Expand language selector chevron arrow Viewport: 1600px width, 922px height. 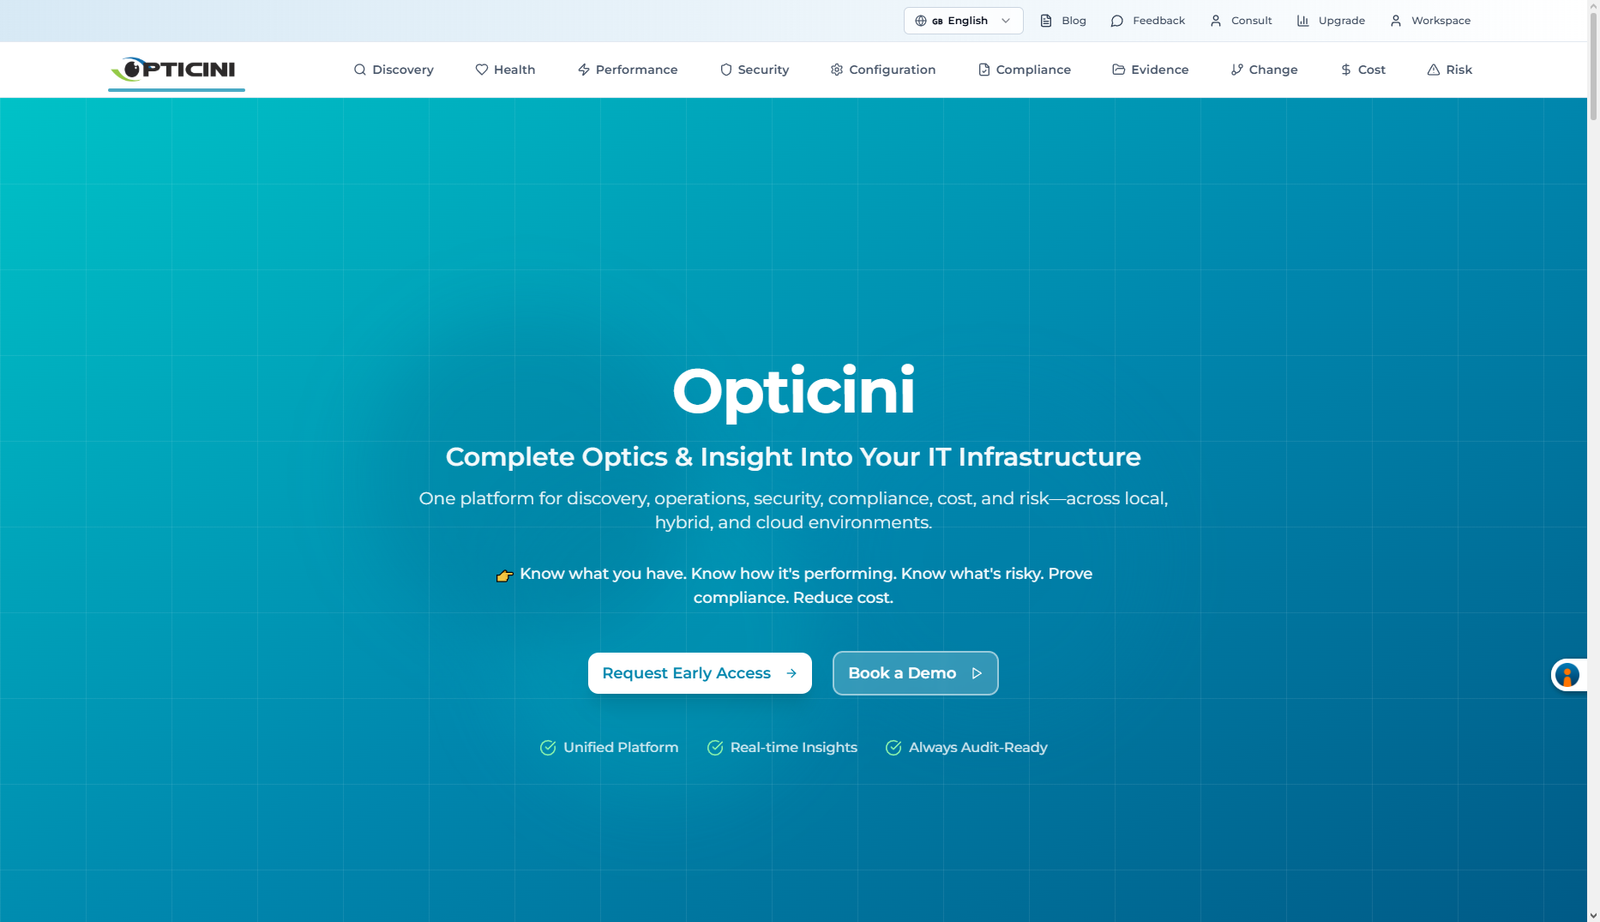click(x=1006, y=21)
